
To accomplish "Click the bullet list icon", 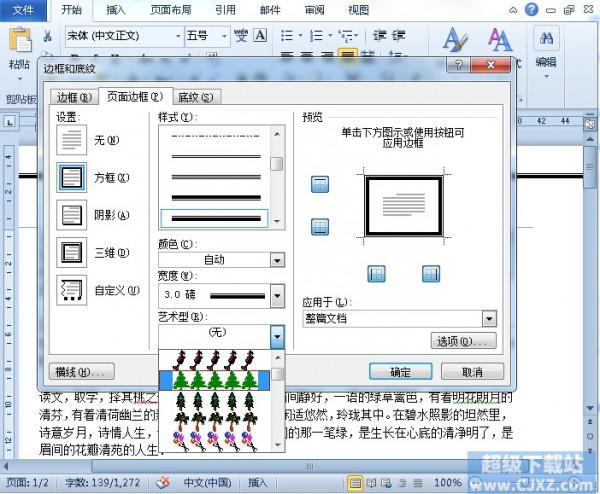I will point(287,36).
